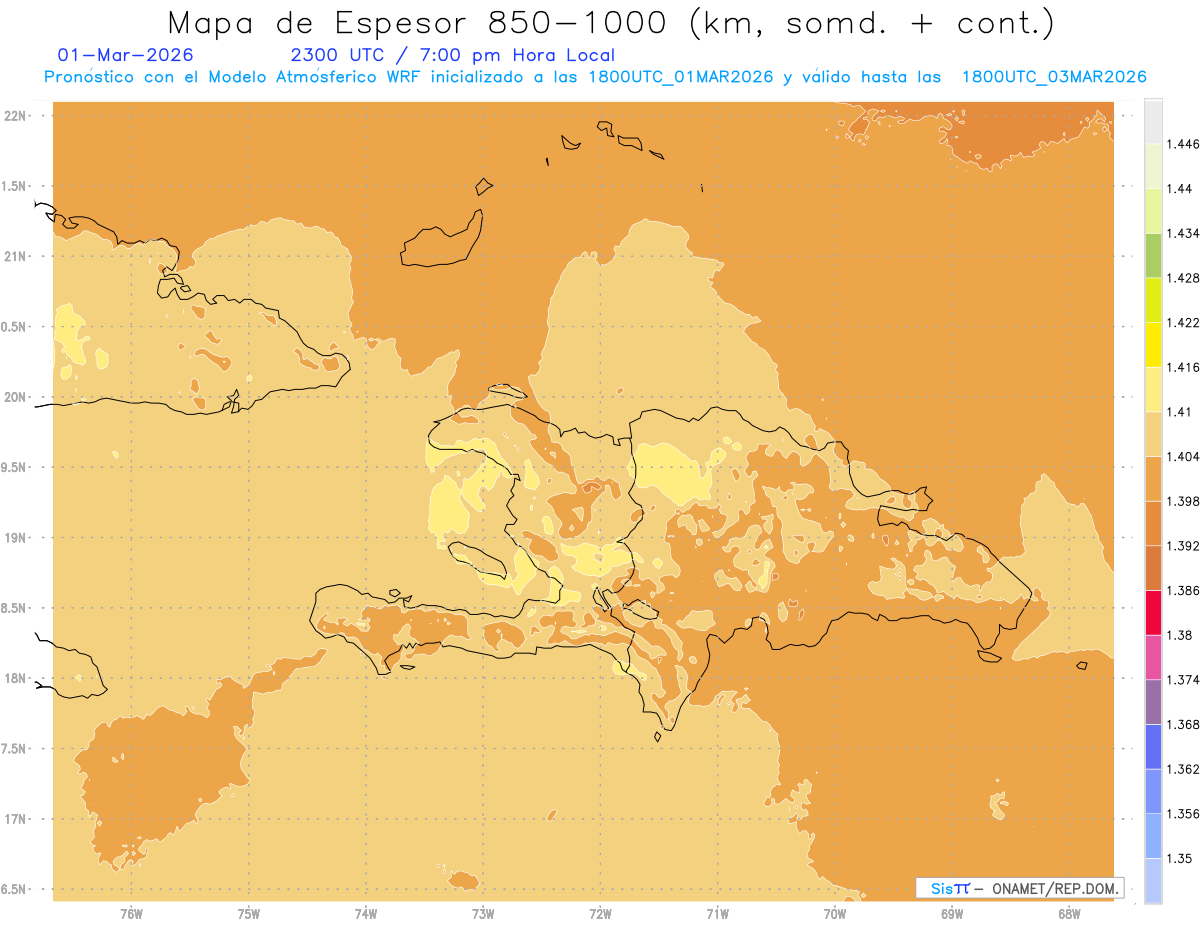Click latitude axis label '18N'
The image size is (1200, 927).
coord(17,678)
